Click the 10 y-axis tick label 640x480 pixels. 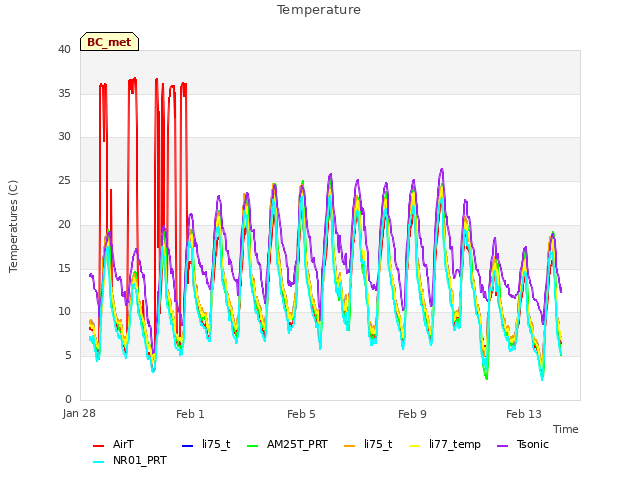click(x=64, y=311)
